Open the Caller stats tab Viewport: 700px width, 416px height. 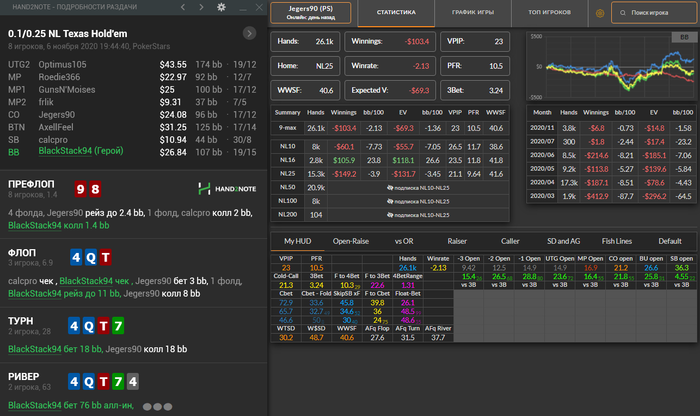coord(510,241)
